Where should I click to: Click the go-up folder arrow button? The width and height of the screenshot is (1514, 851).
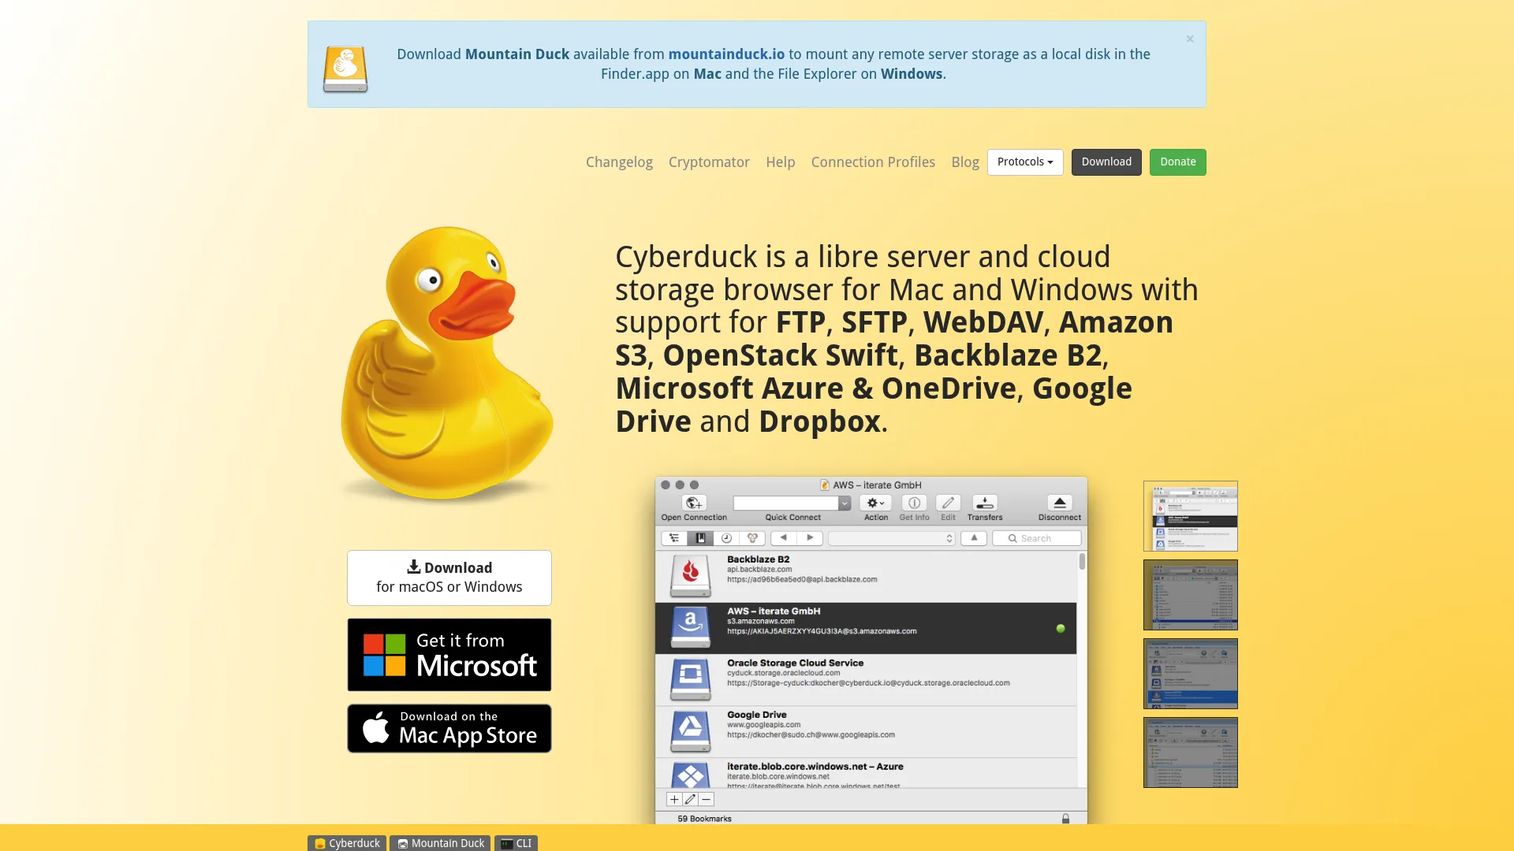975,538
